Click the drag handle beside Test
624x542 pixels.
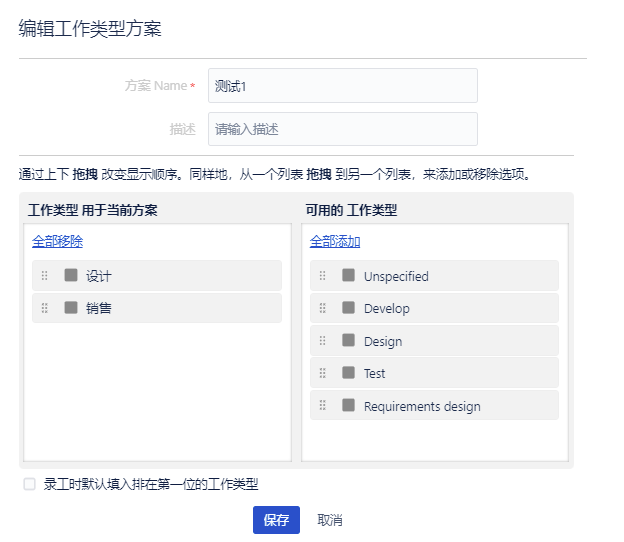pos(322,373)
